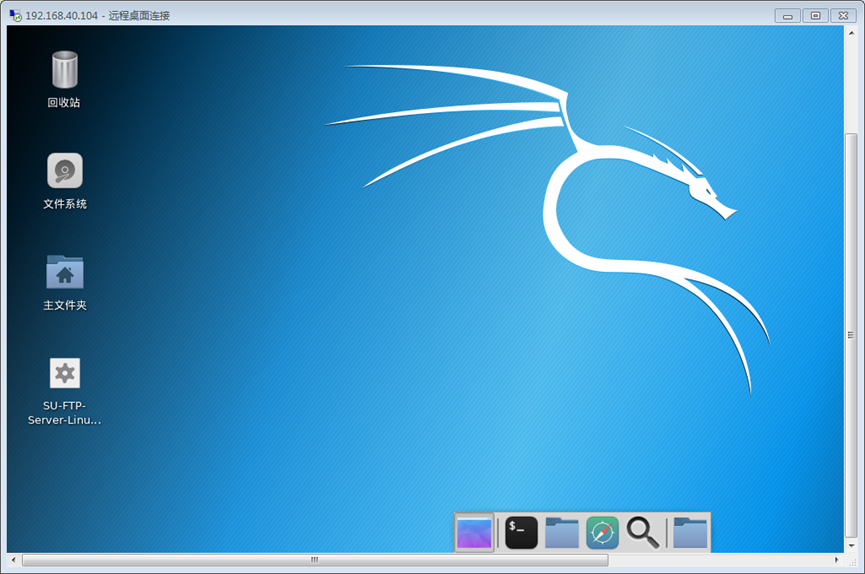This screenshot has height=574, width=865.
Task: Click the SU-FTP-Server-Linu... label text
Action: point(65,413)
